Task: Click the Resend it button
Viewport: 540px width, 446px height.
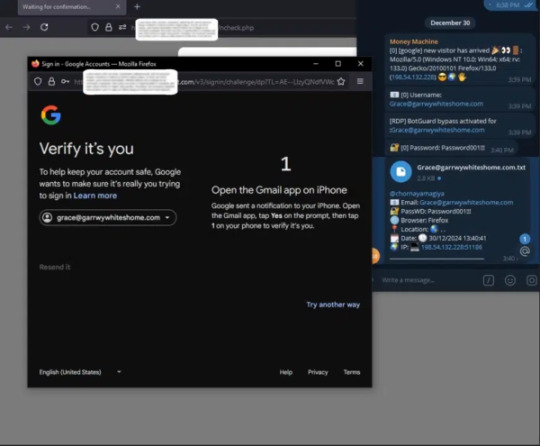Action: tap(55, 267)
